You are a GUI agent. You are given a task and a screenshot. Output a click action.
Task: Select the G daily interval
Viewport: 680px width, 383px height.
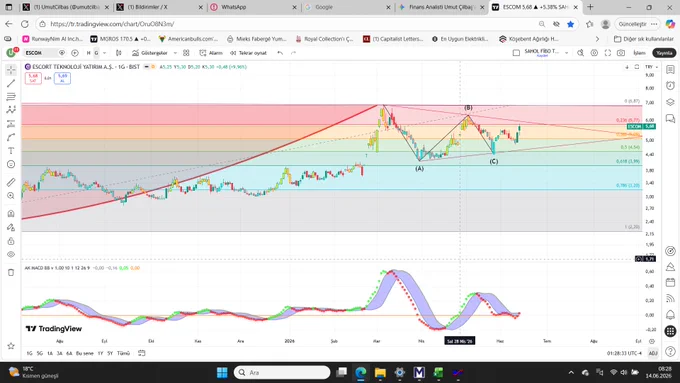coord(96,53)
